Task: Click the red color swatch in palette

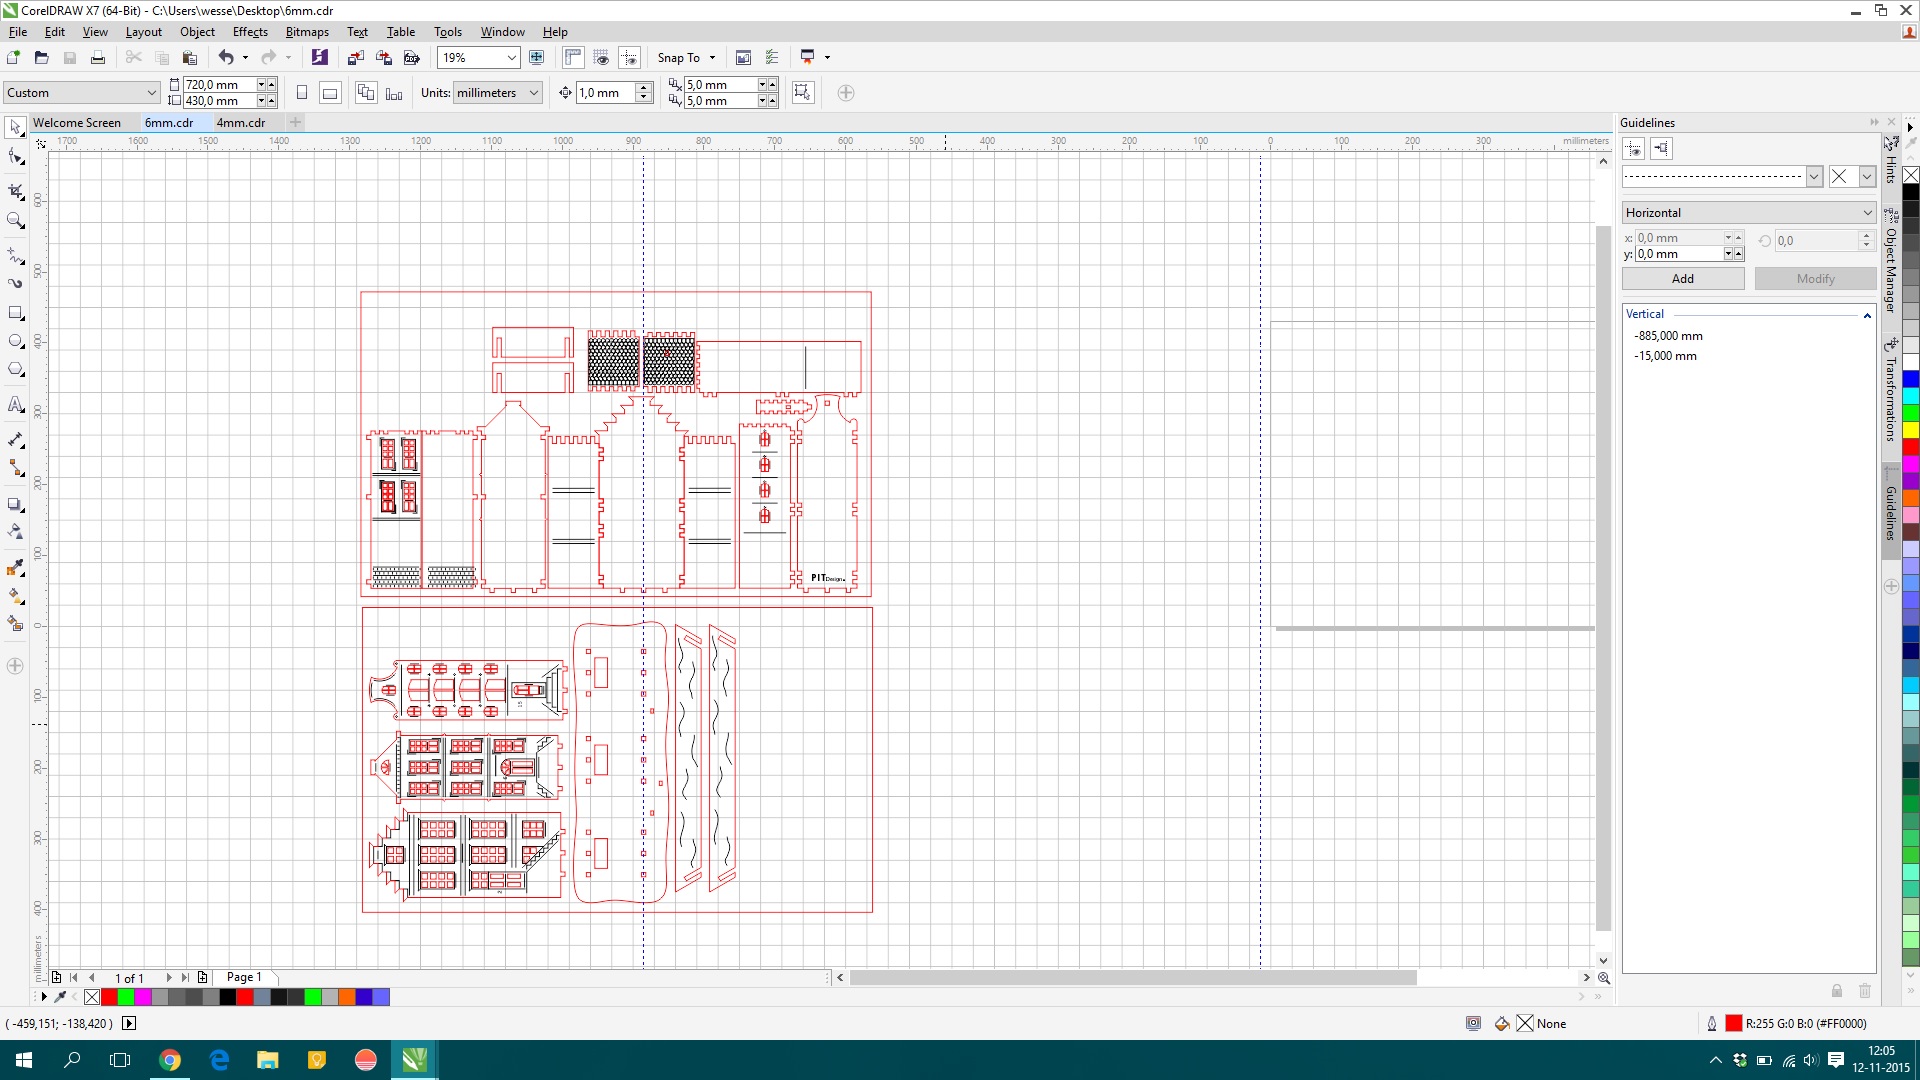Action: pyautogui.click(x=109, y=997)
